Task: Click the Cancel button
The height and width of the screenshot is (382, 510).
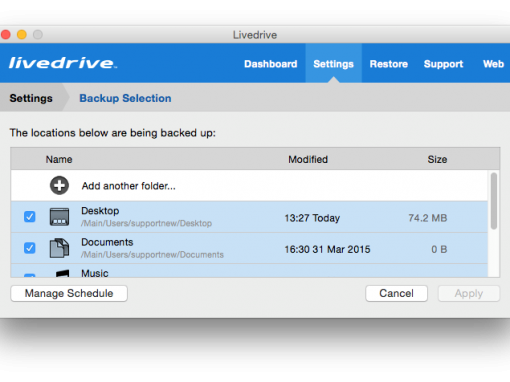Action: click(396, 293)
